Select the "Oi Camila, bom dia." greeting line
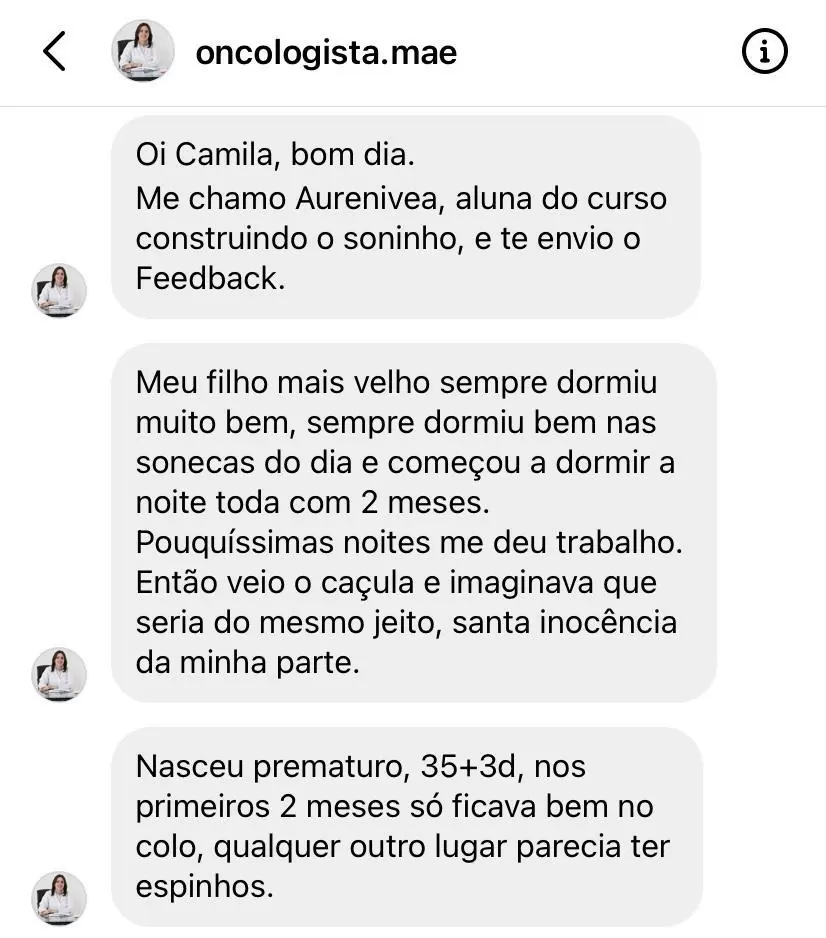The height and width of the screenshot is (938, 826). point(275,157)
